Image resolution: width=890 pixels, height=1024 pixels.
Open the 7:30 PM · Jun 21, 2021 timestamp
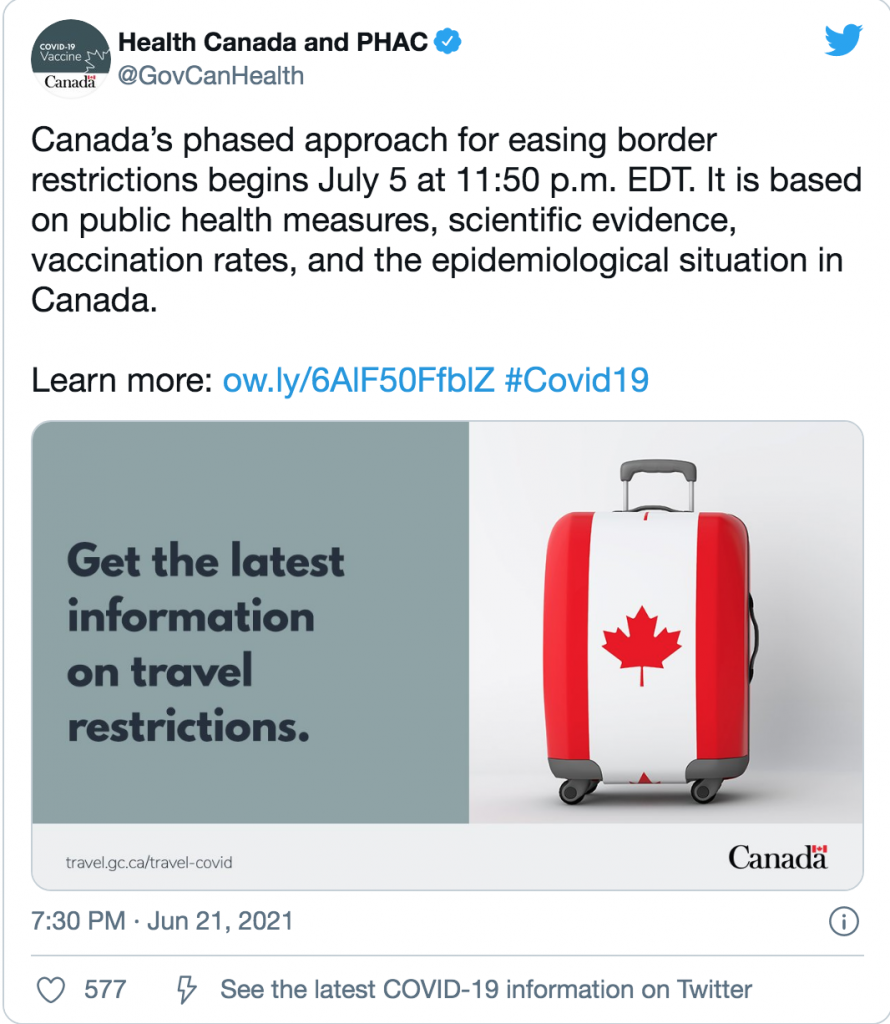click(162, 921)
